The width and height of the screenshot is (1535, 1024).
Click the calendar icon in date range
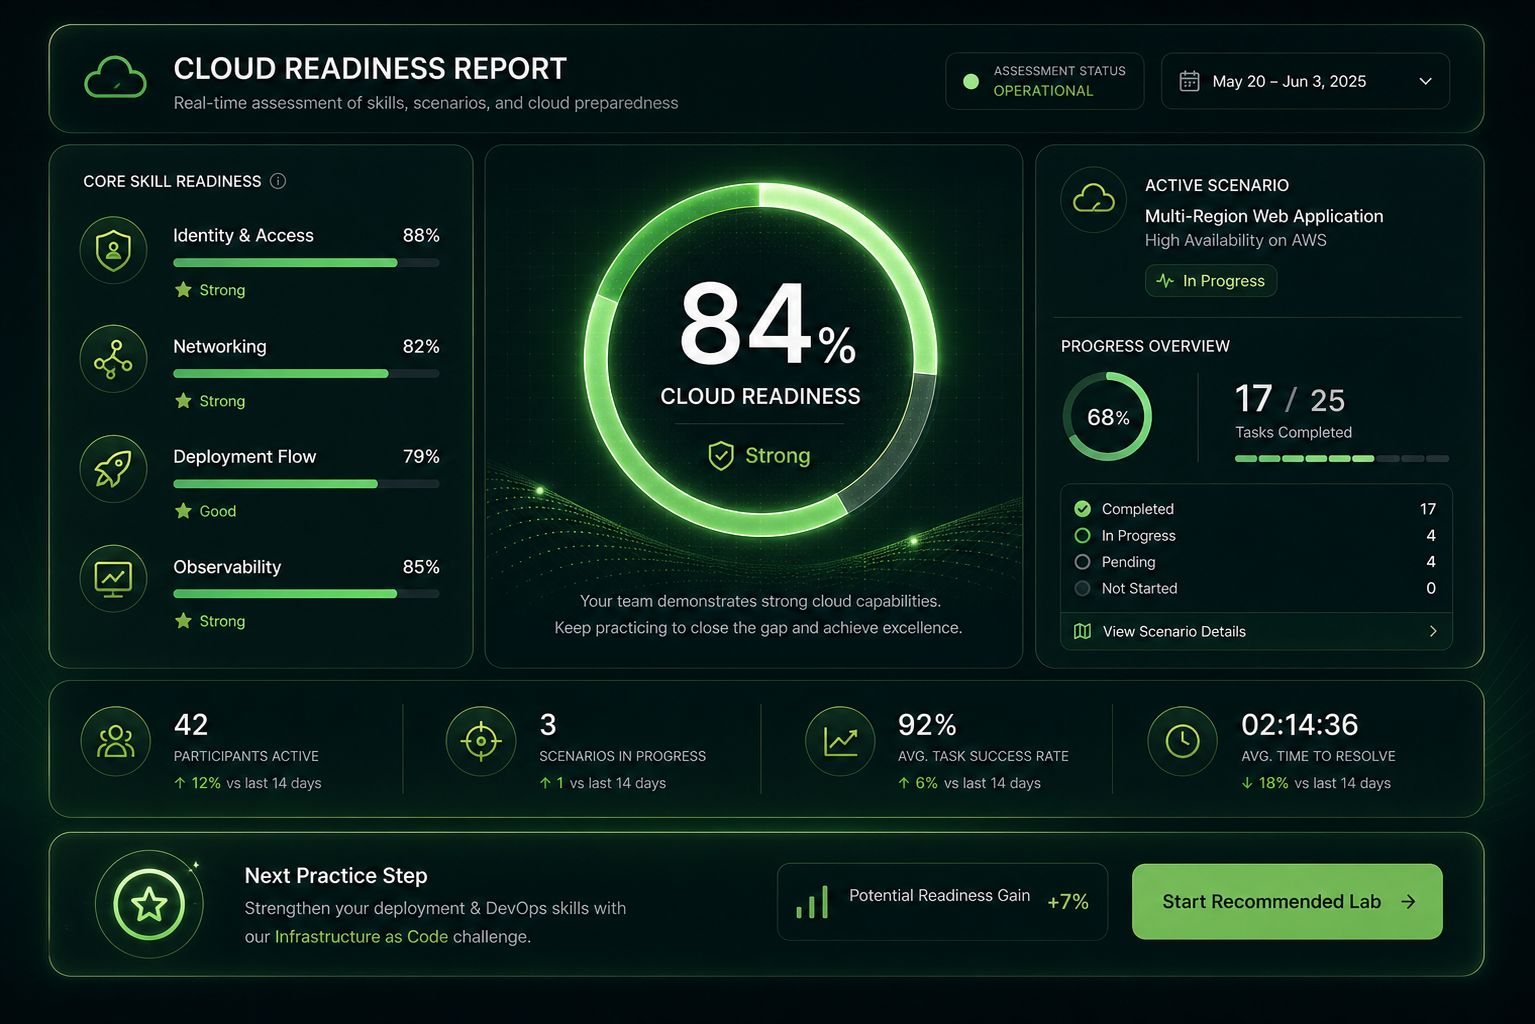click(x=1189, y=81)
